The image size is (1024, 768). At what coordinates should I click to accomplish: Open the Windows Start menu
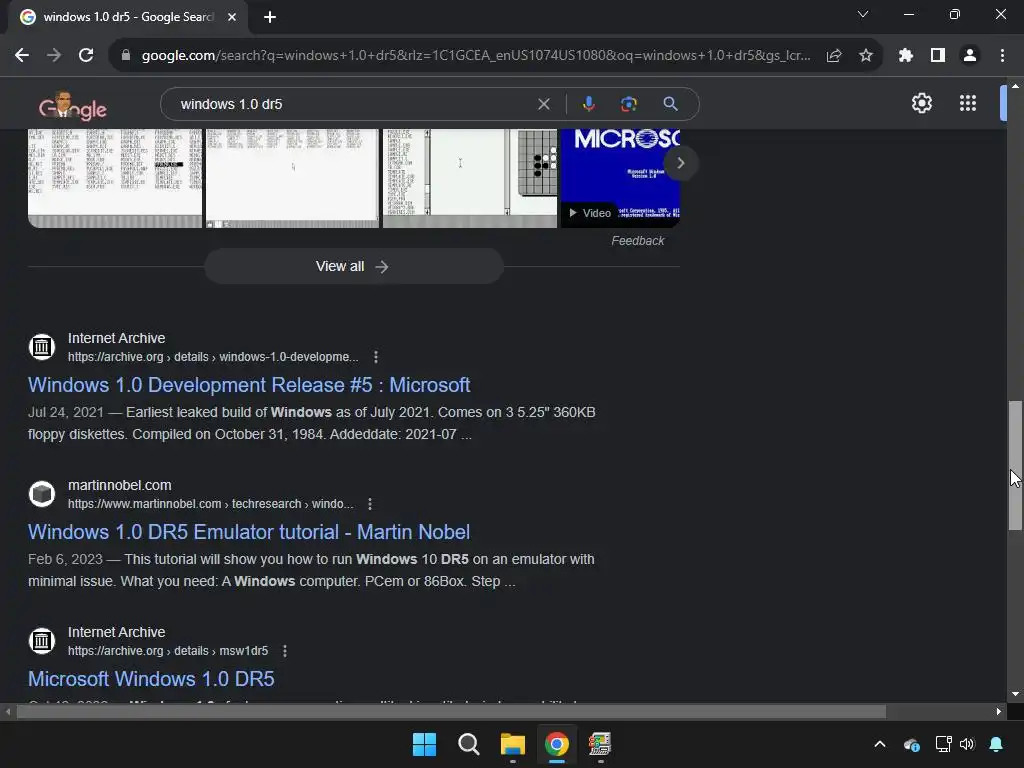coord(424,744)
